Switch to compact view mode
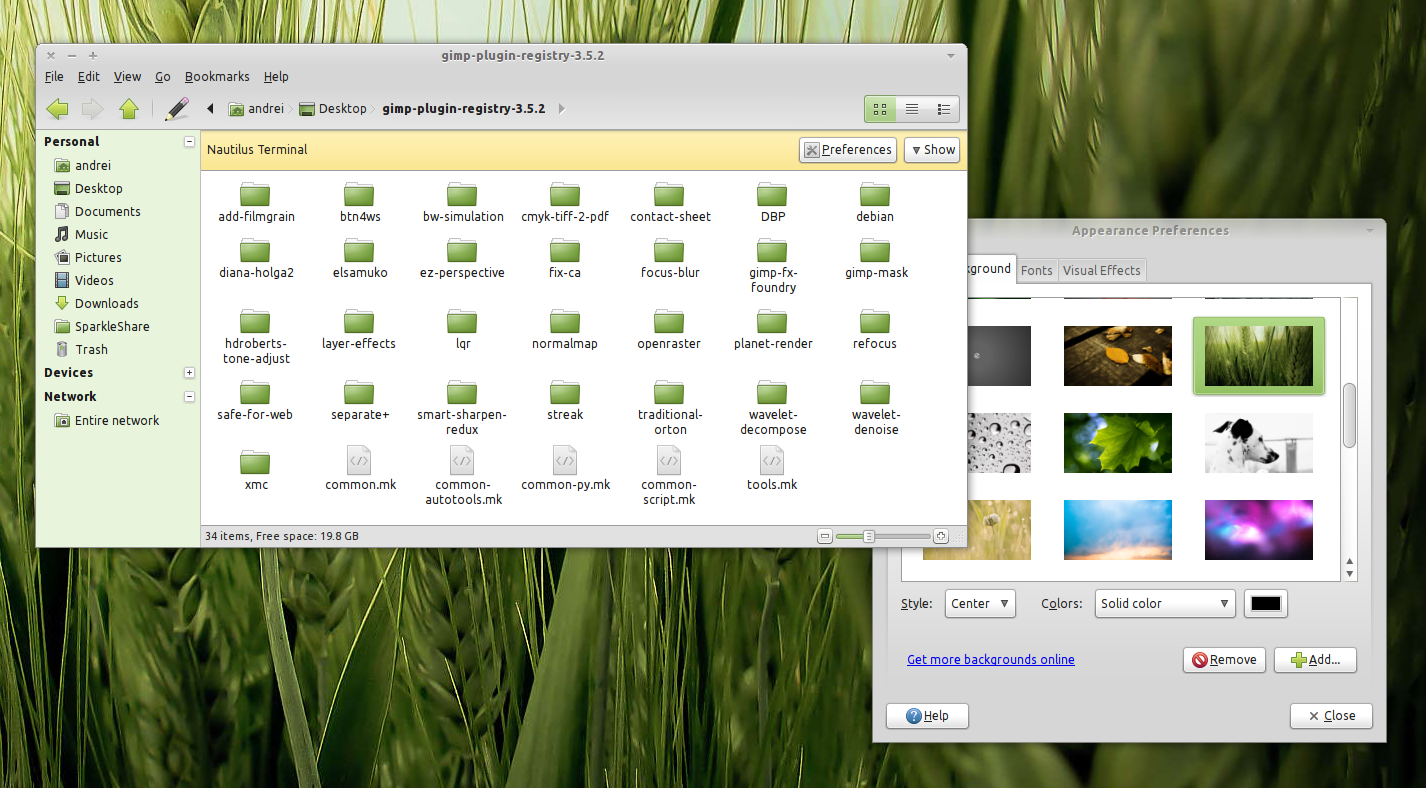This screenshot has width=1426, height=788. pyautogui.click(x=943, y=109)
